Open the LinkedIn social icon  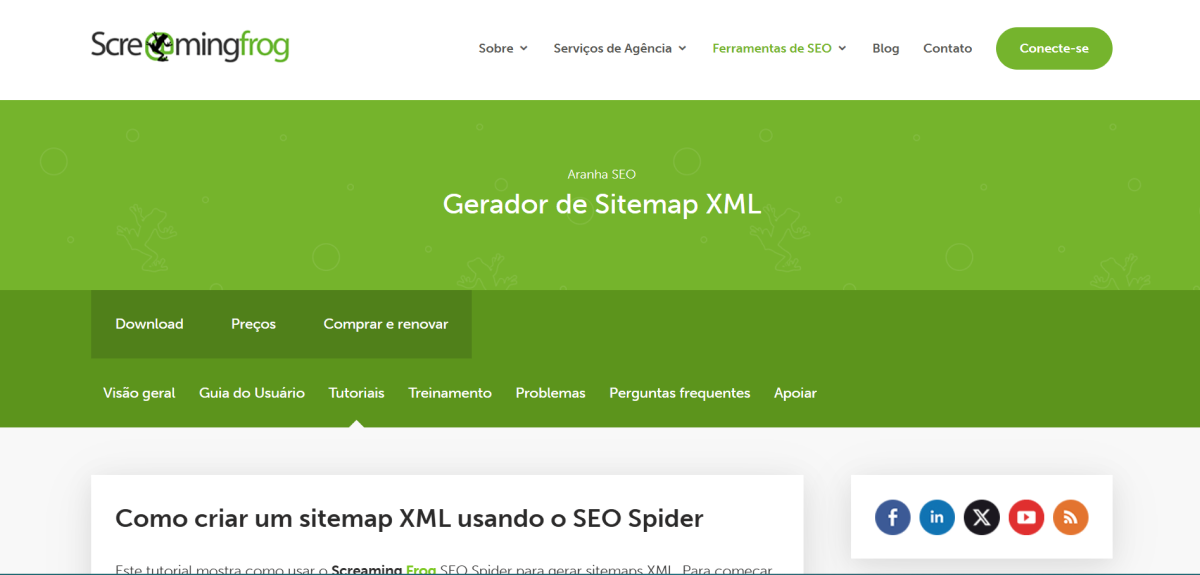[x=937, y=517]
